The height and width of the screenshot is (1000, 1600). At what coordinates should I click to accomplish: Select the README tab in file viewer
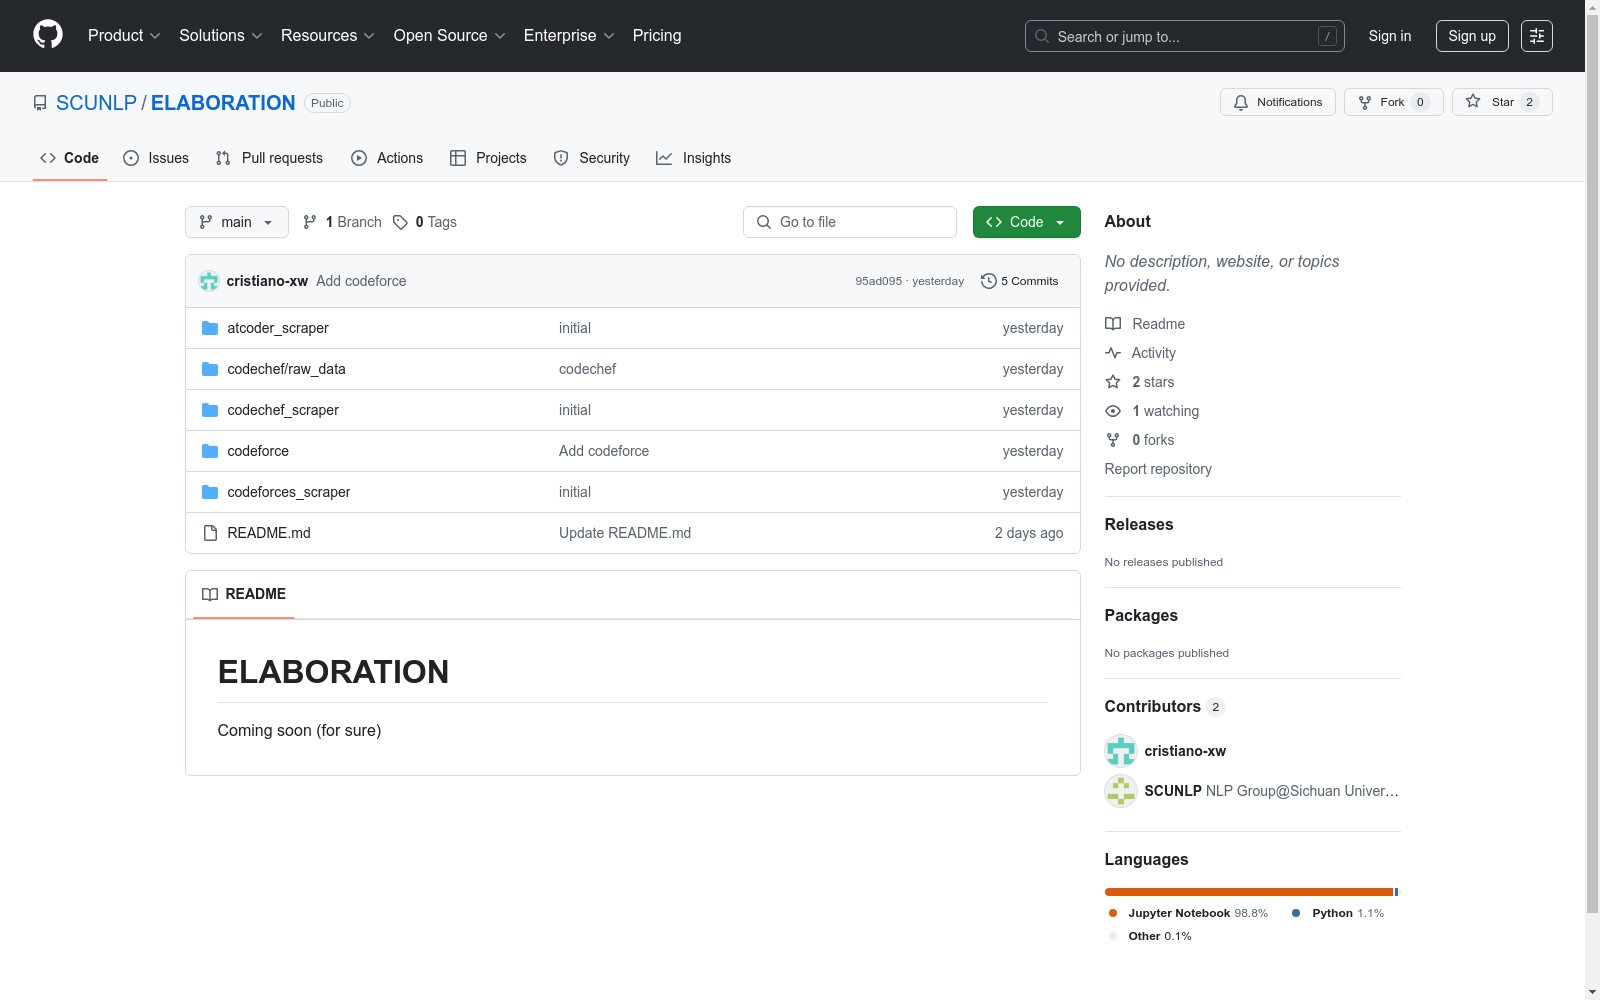(x=244, y=594)
